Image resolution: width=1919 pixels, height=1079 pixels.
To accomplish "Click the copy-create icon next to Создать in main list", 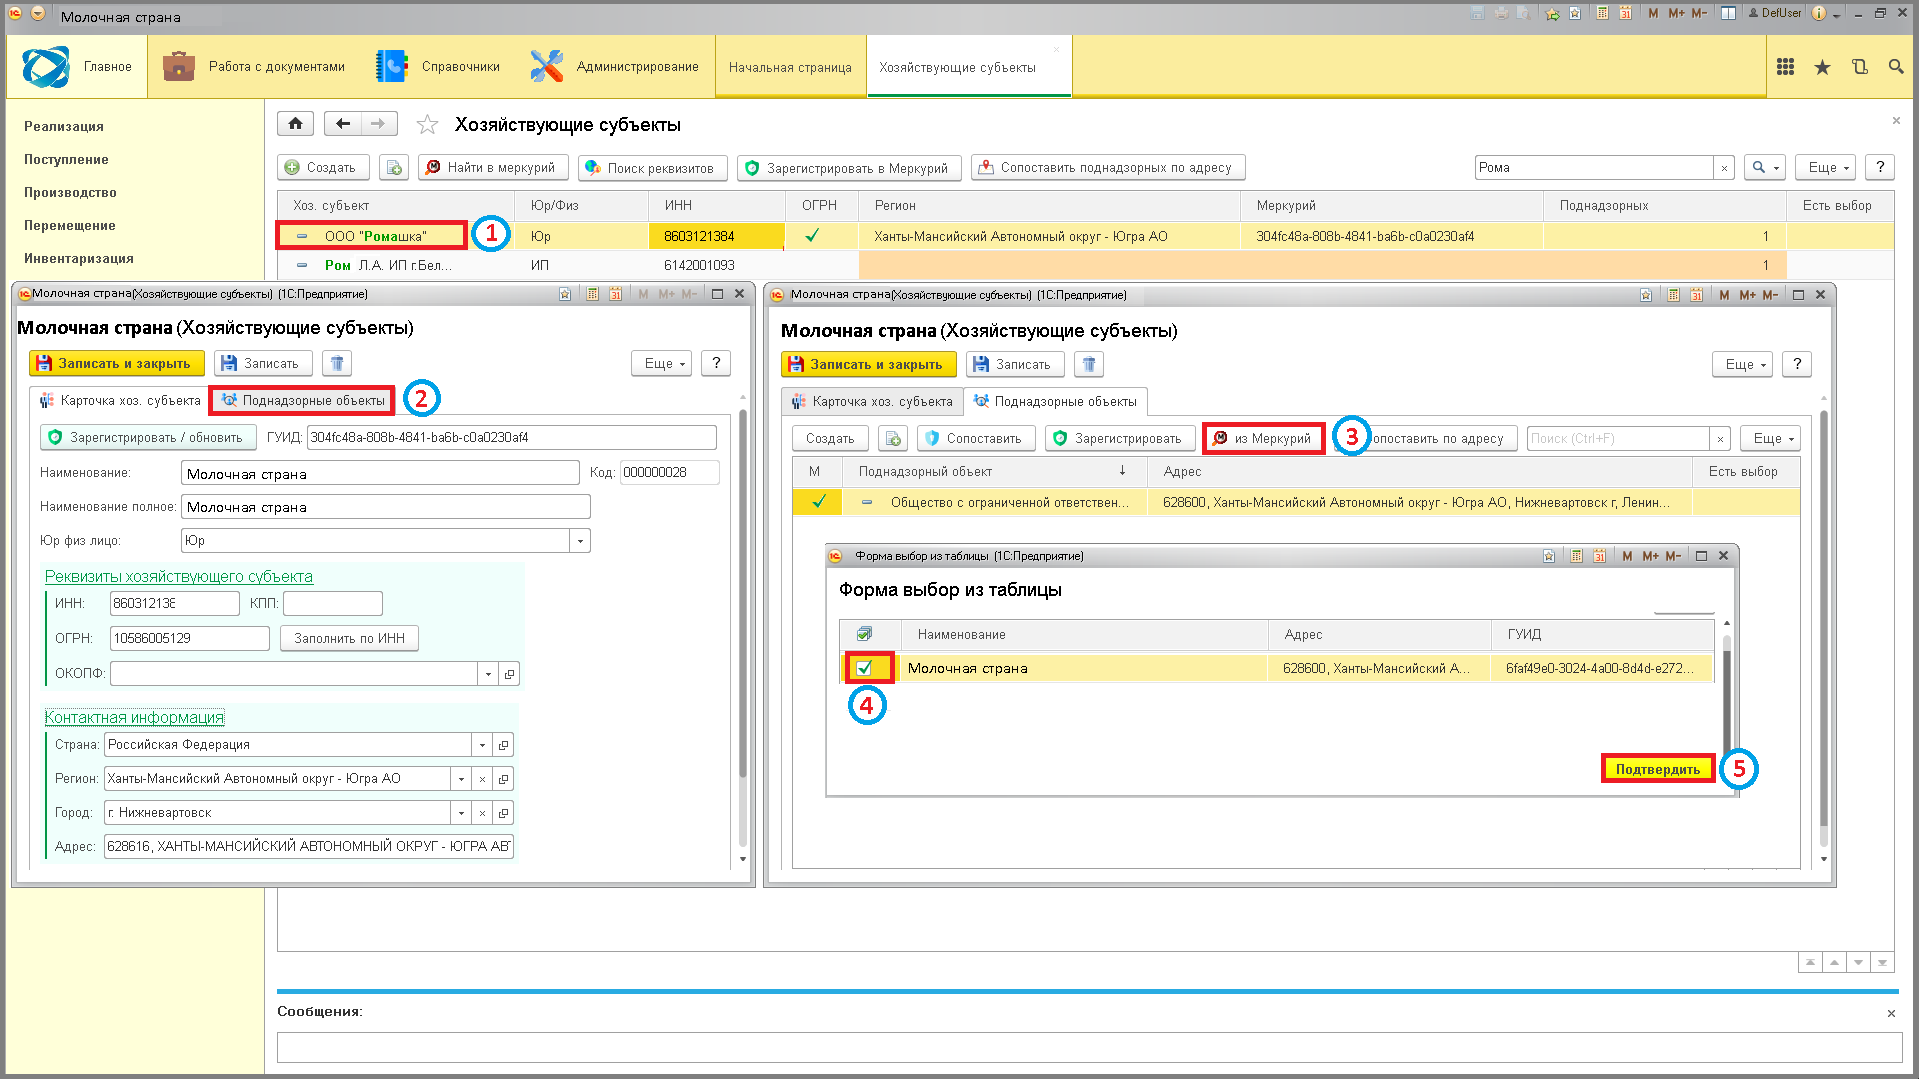I will pos(394,168).
